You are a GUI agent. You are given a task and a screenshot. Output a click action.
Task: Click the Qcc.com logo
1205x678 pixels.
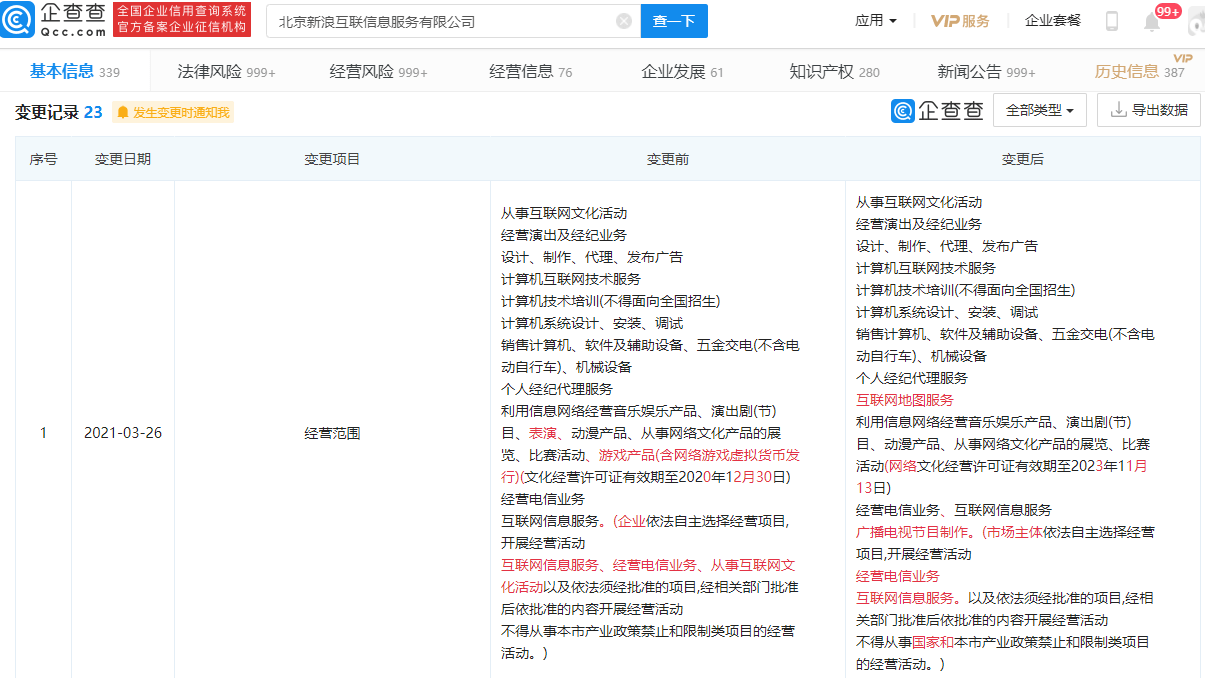click(x=53, y=19)
